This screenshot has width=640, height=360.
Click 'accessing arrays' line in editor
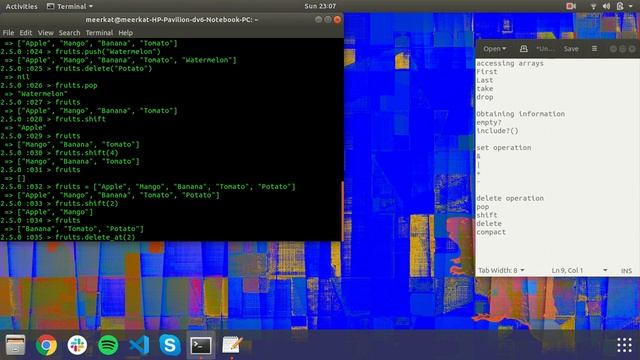510,63
